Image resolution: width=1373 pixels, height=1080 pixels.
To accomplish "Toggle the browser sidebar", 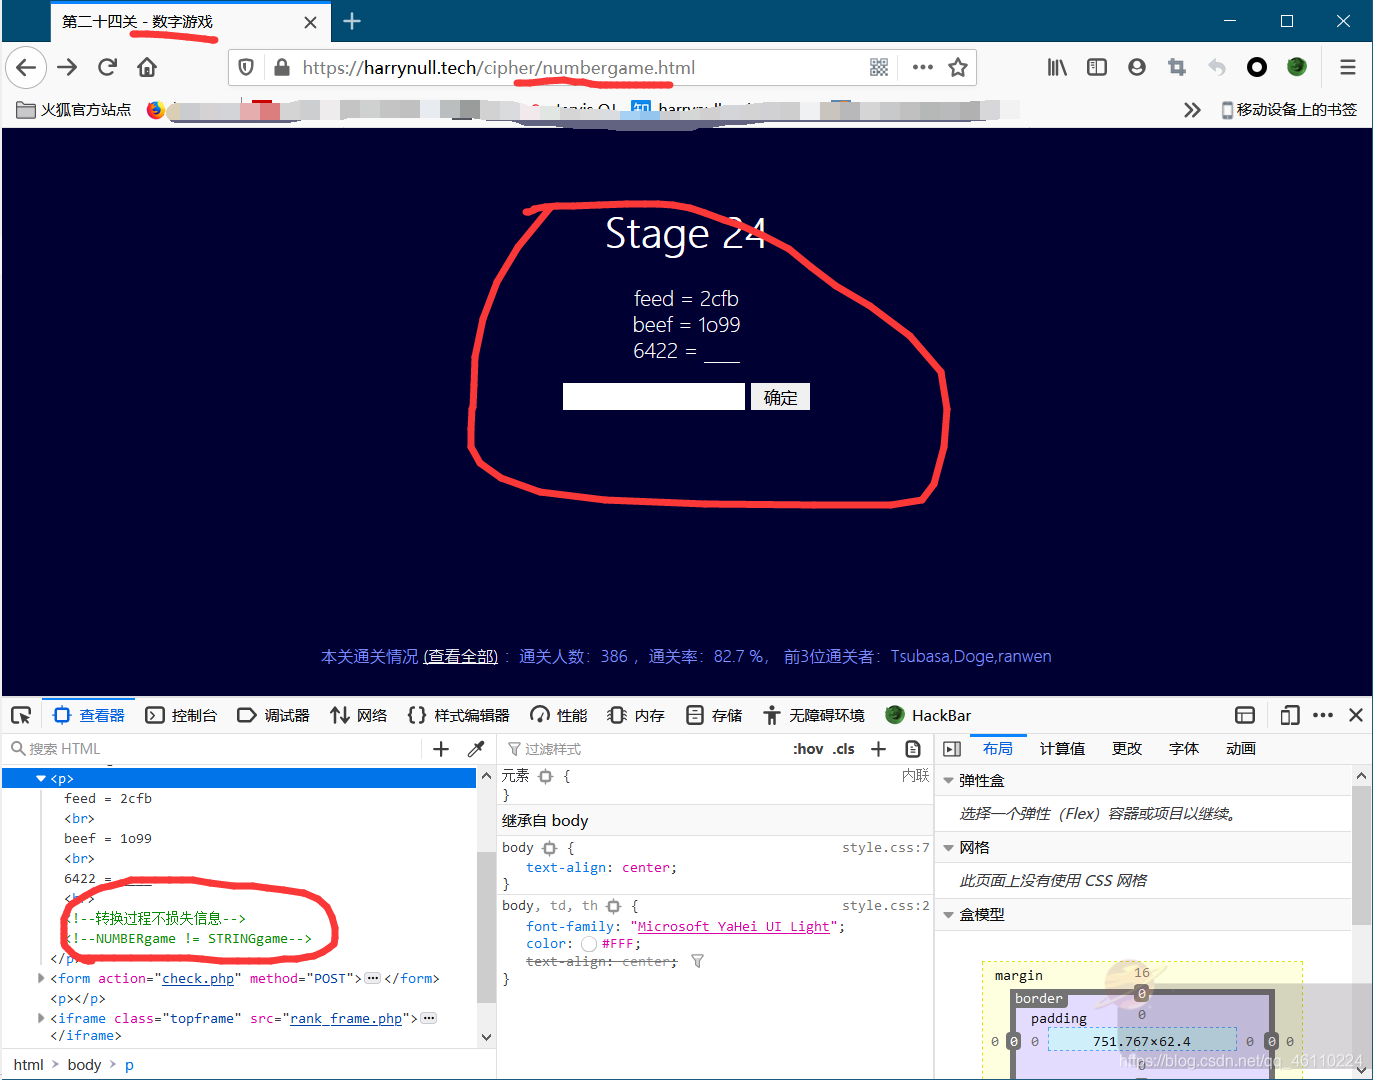I will click(1097, 68).
